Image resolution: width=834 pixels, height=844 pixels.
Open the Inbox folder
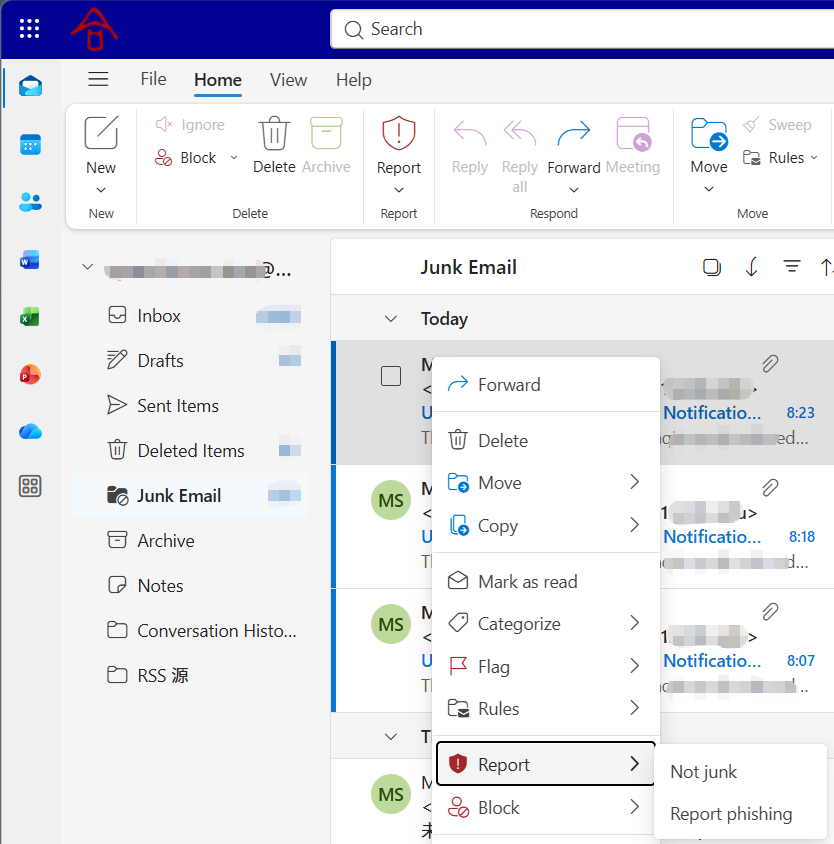(x=159, y=316)
